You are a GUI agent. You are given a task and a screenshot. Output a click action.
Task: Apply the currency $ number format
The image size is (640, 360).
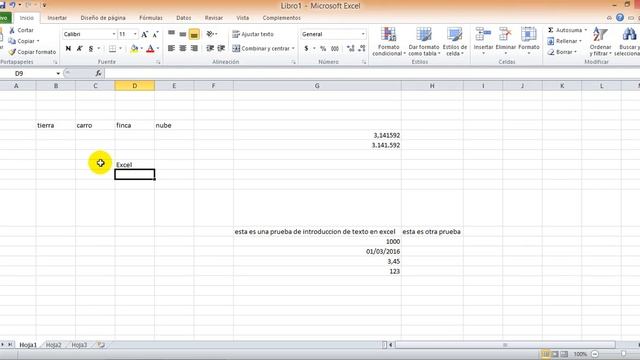point(306,49)
